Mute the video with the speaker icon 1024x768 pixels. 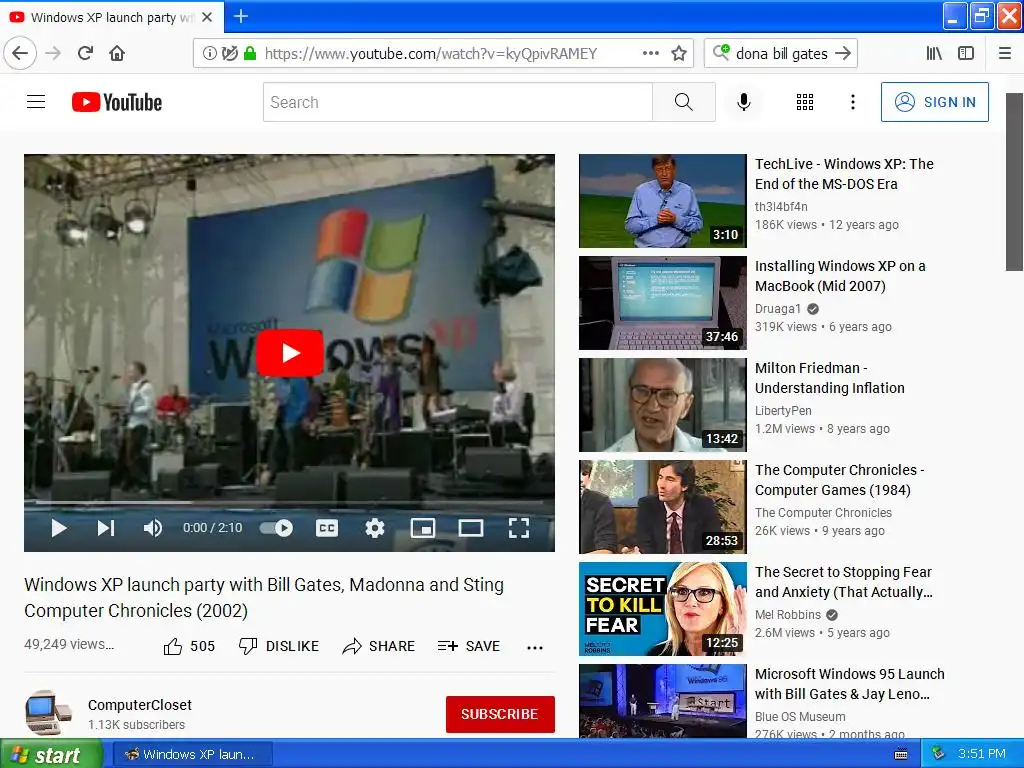152,528
